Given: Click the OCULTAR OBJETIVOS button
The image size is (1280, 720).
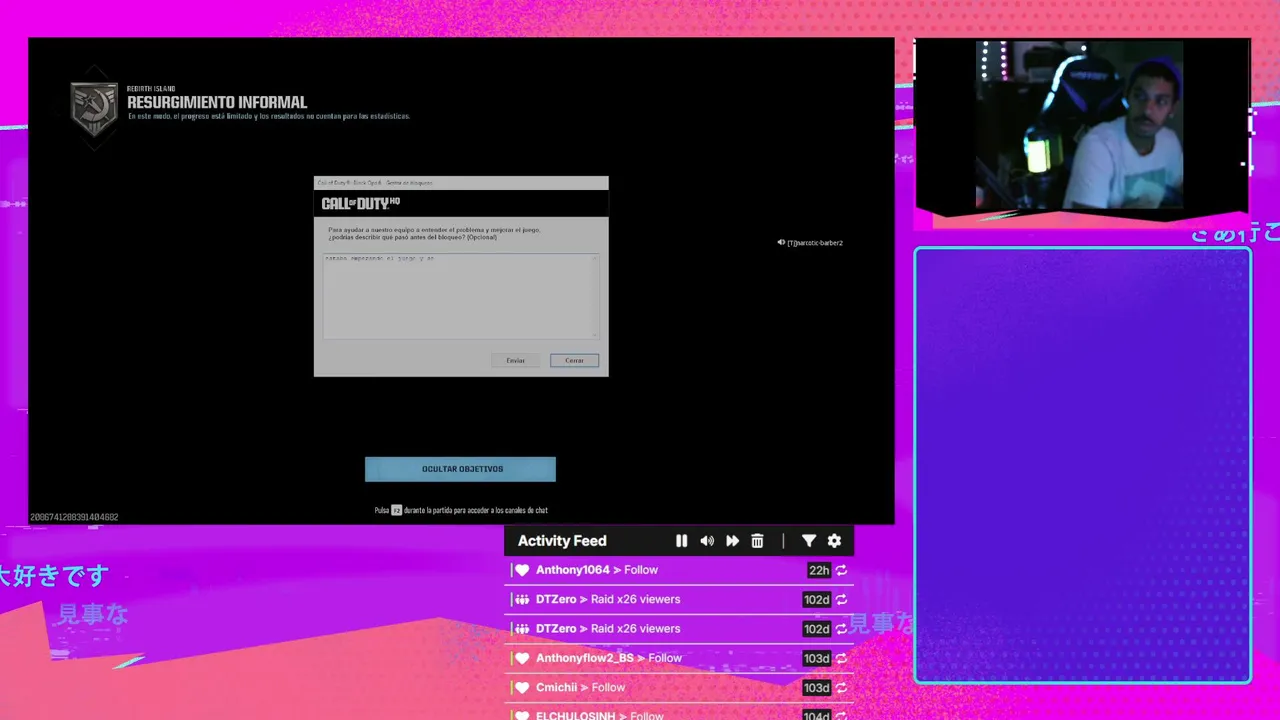Looking at the screenshot, I should (460, 469).
